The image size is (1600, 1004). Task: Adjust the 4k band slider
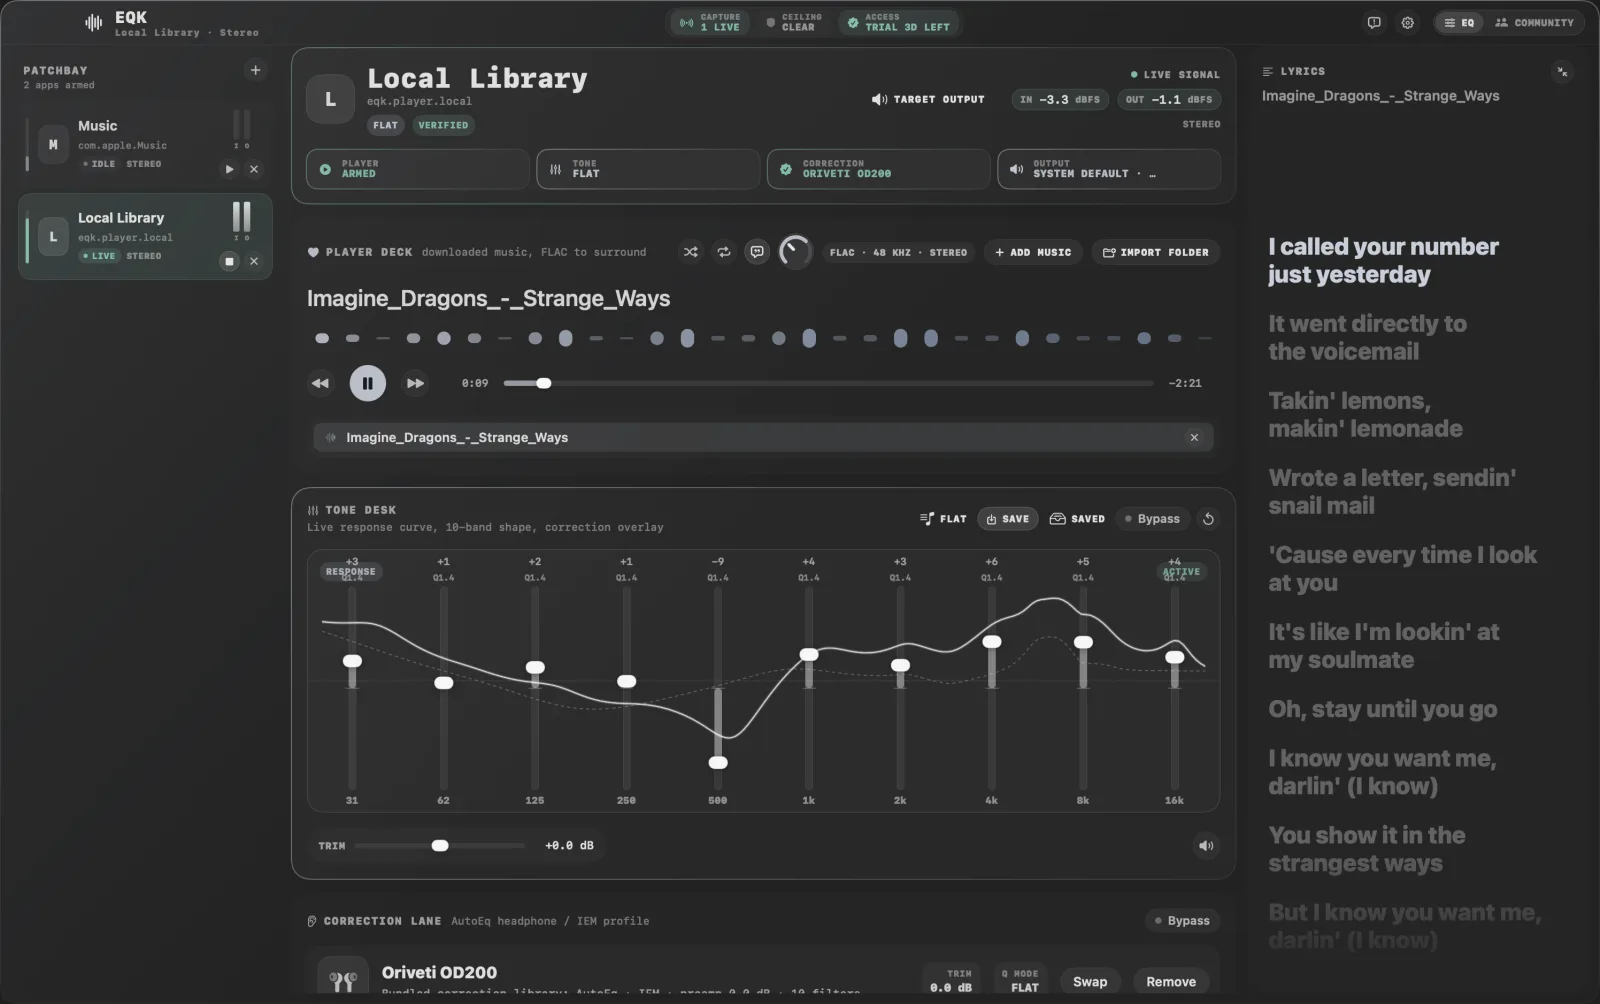pos(992,642)
